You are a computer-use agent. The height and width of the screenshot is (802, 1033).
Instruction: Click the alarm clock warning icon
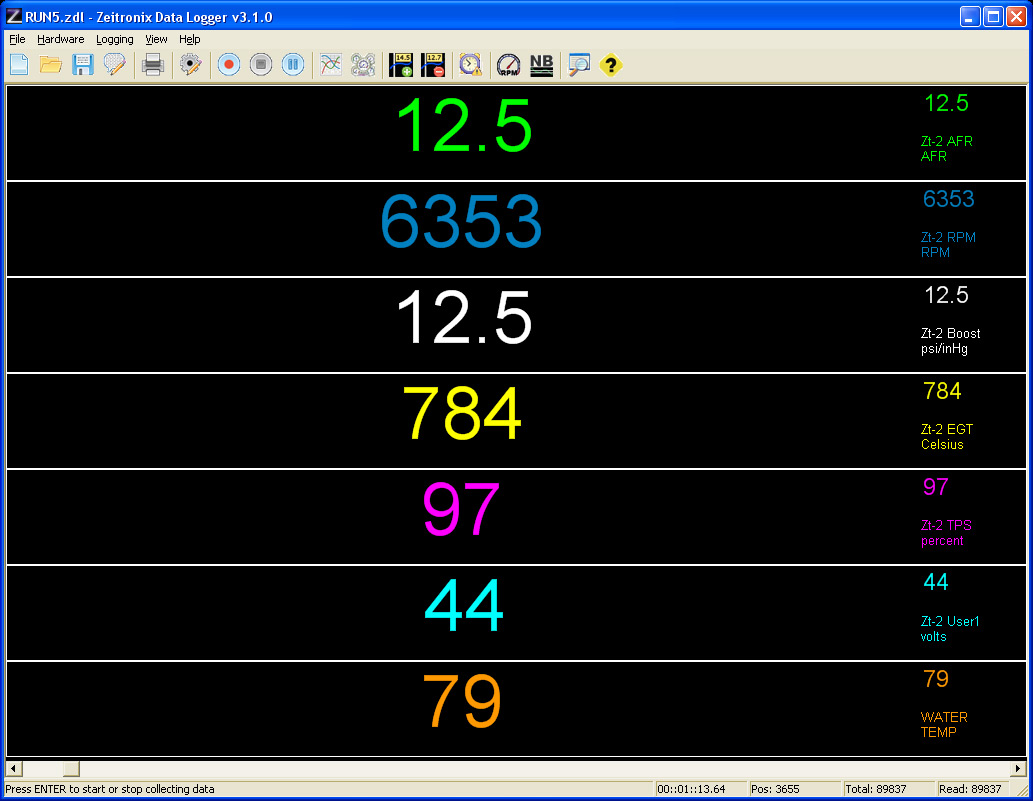point(470,65)
